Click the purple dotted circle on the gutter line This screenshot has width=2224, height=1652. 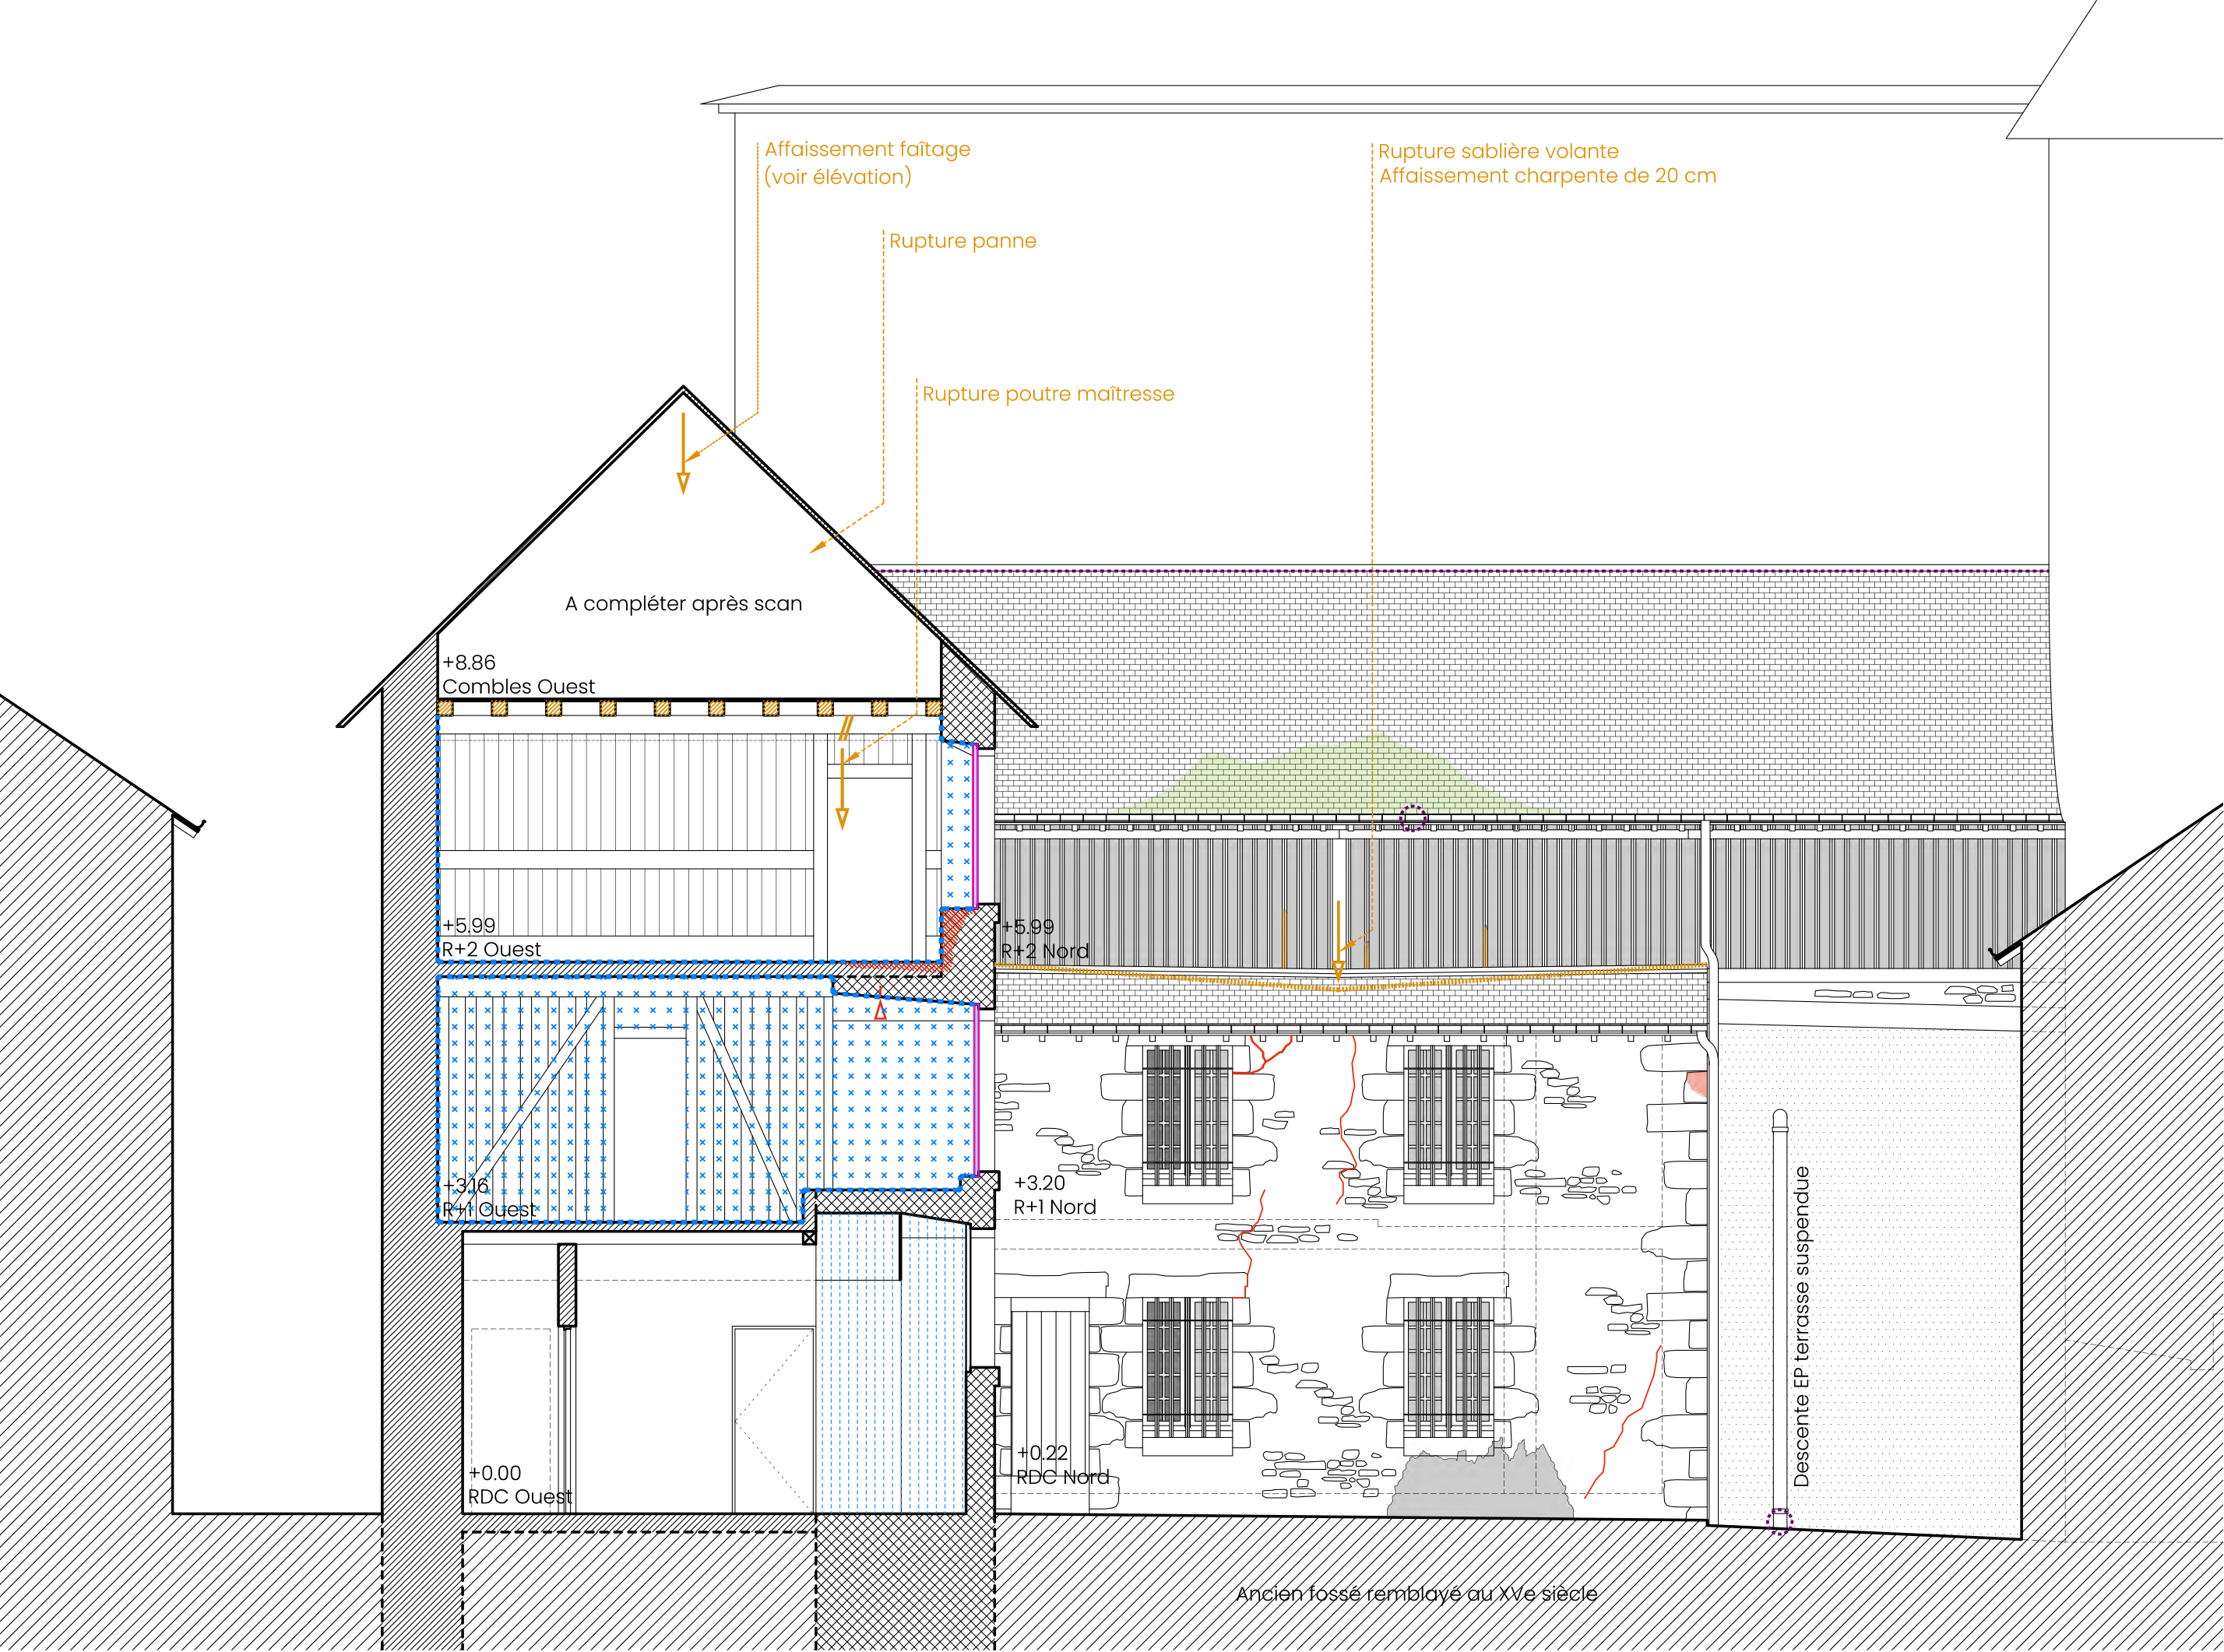[1412, 818]
